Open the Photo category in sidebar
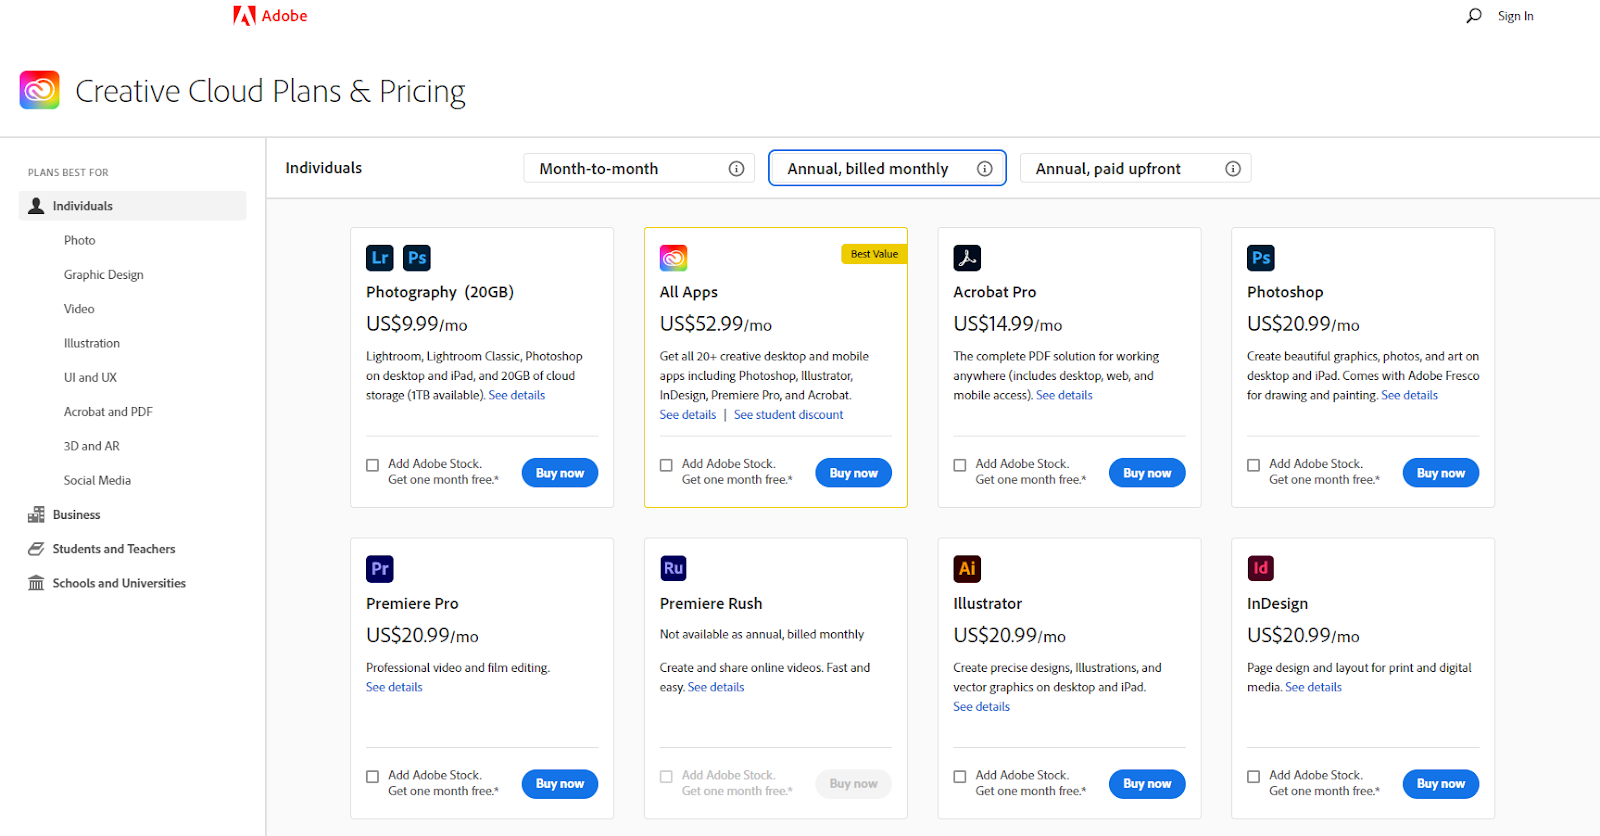Image resolution: width=1600 pixels, height=836 pixels. [x=80, y=240]
